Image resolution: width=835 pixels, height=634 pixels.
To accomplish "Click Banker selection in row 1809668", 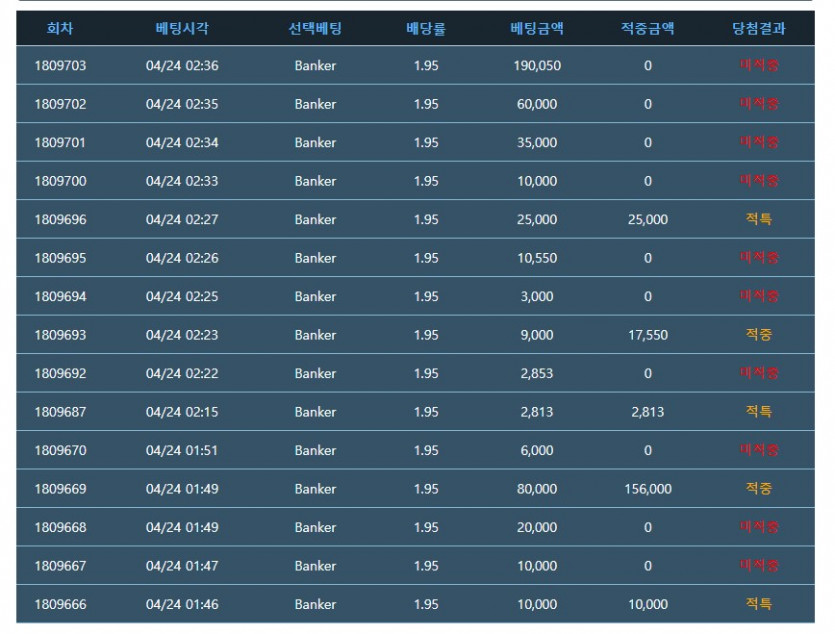I will point(315,527).
